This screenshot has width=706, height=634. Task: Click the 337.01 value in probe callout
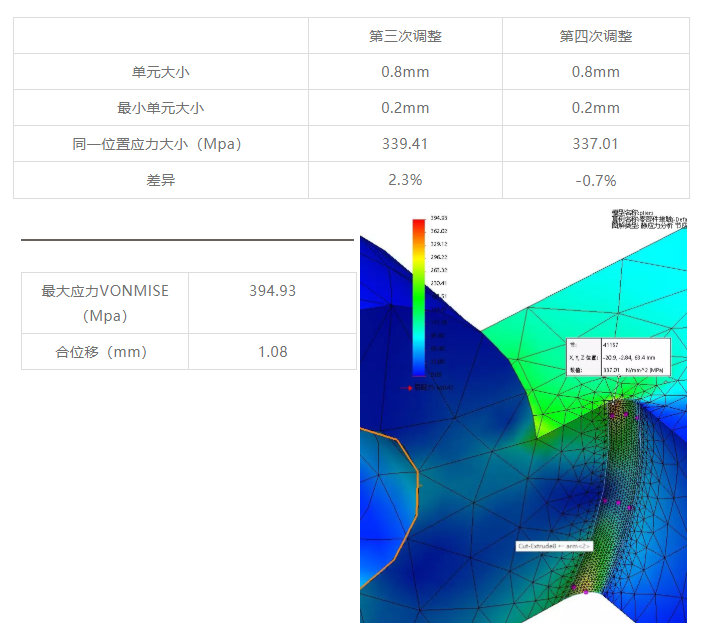click(609, 370)
